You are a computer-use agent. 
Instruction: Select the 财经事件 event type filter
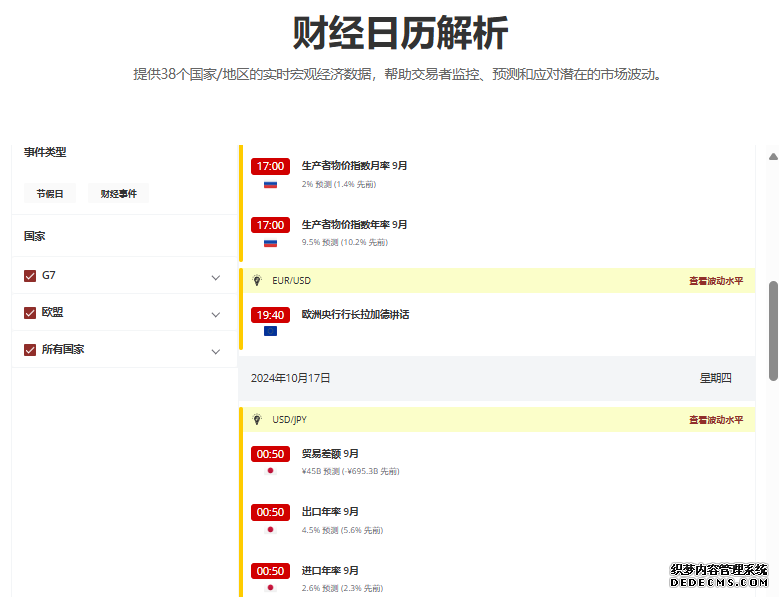coord(118,194)
